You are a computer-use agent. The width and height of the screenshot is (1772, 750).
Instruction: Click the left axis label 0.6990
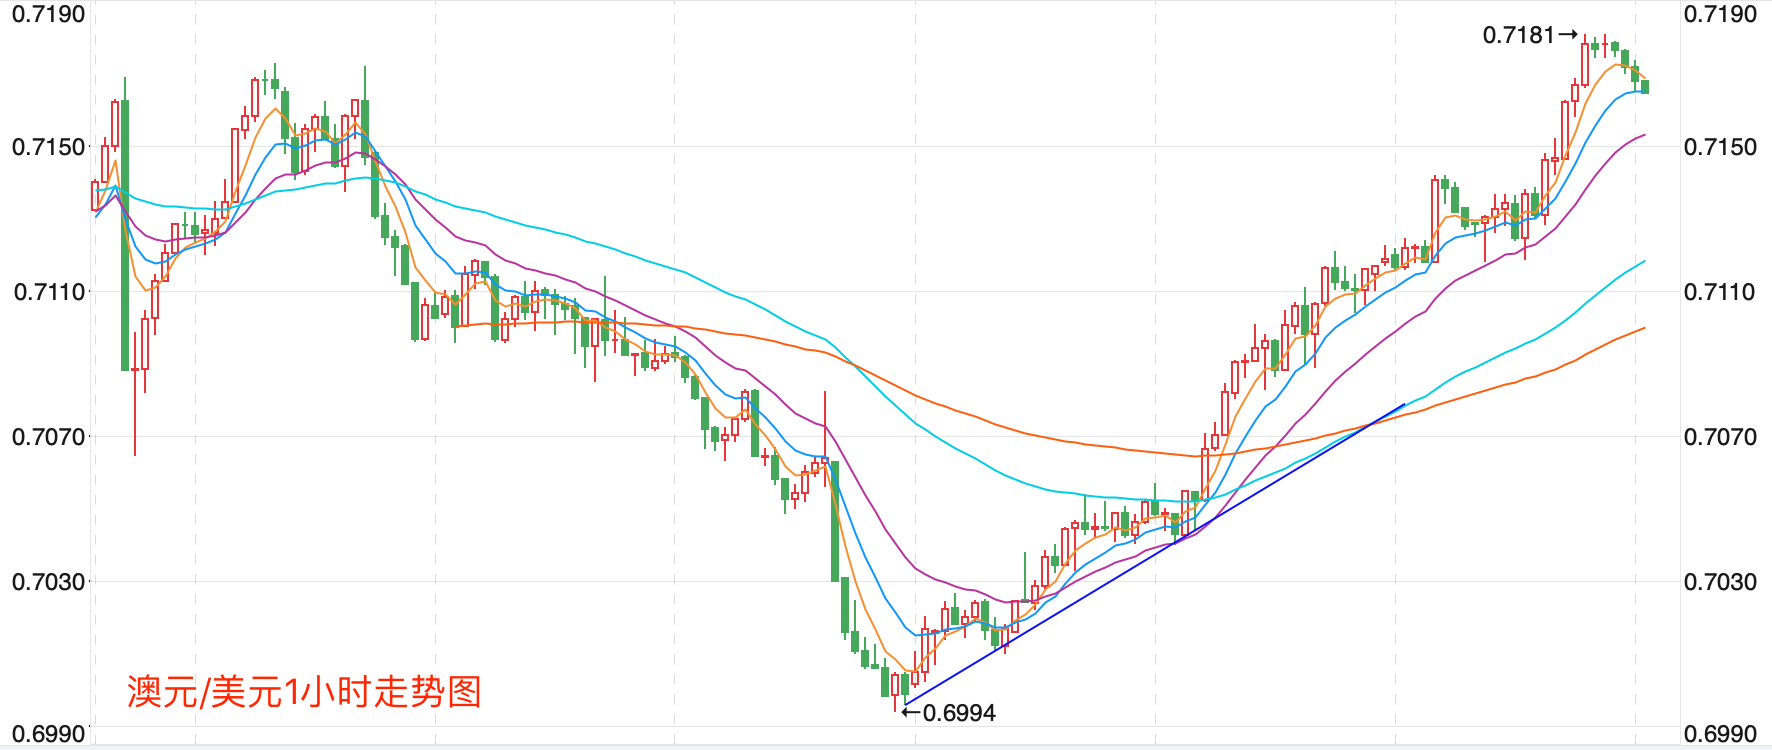48,734
